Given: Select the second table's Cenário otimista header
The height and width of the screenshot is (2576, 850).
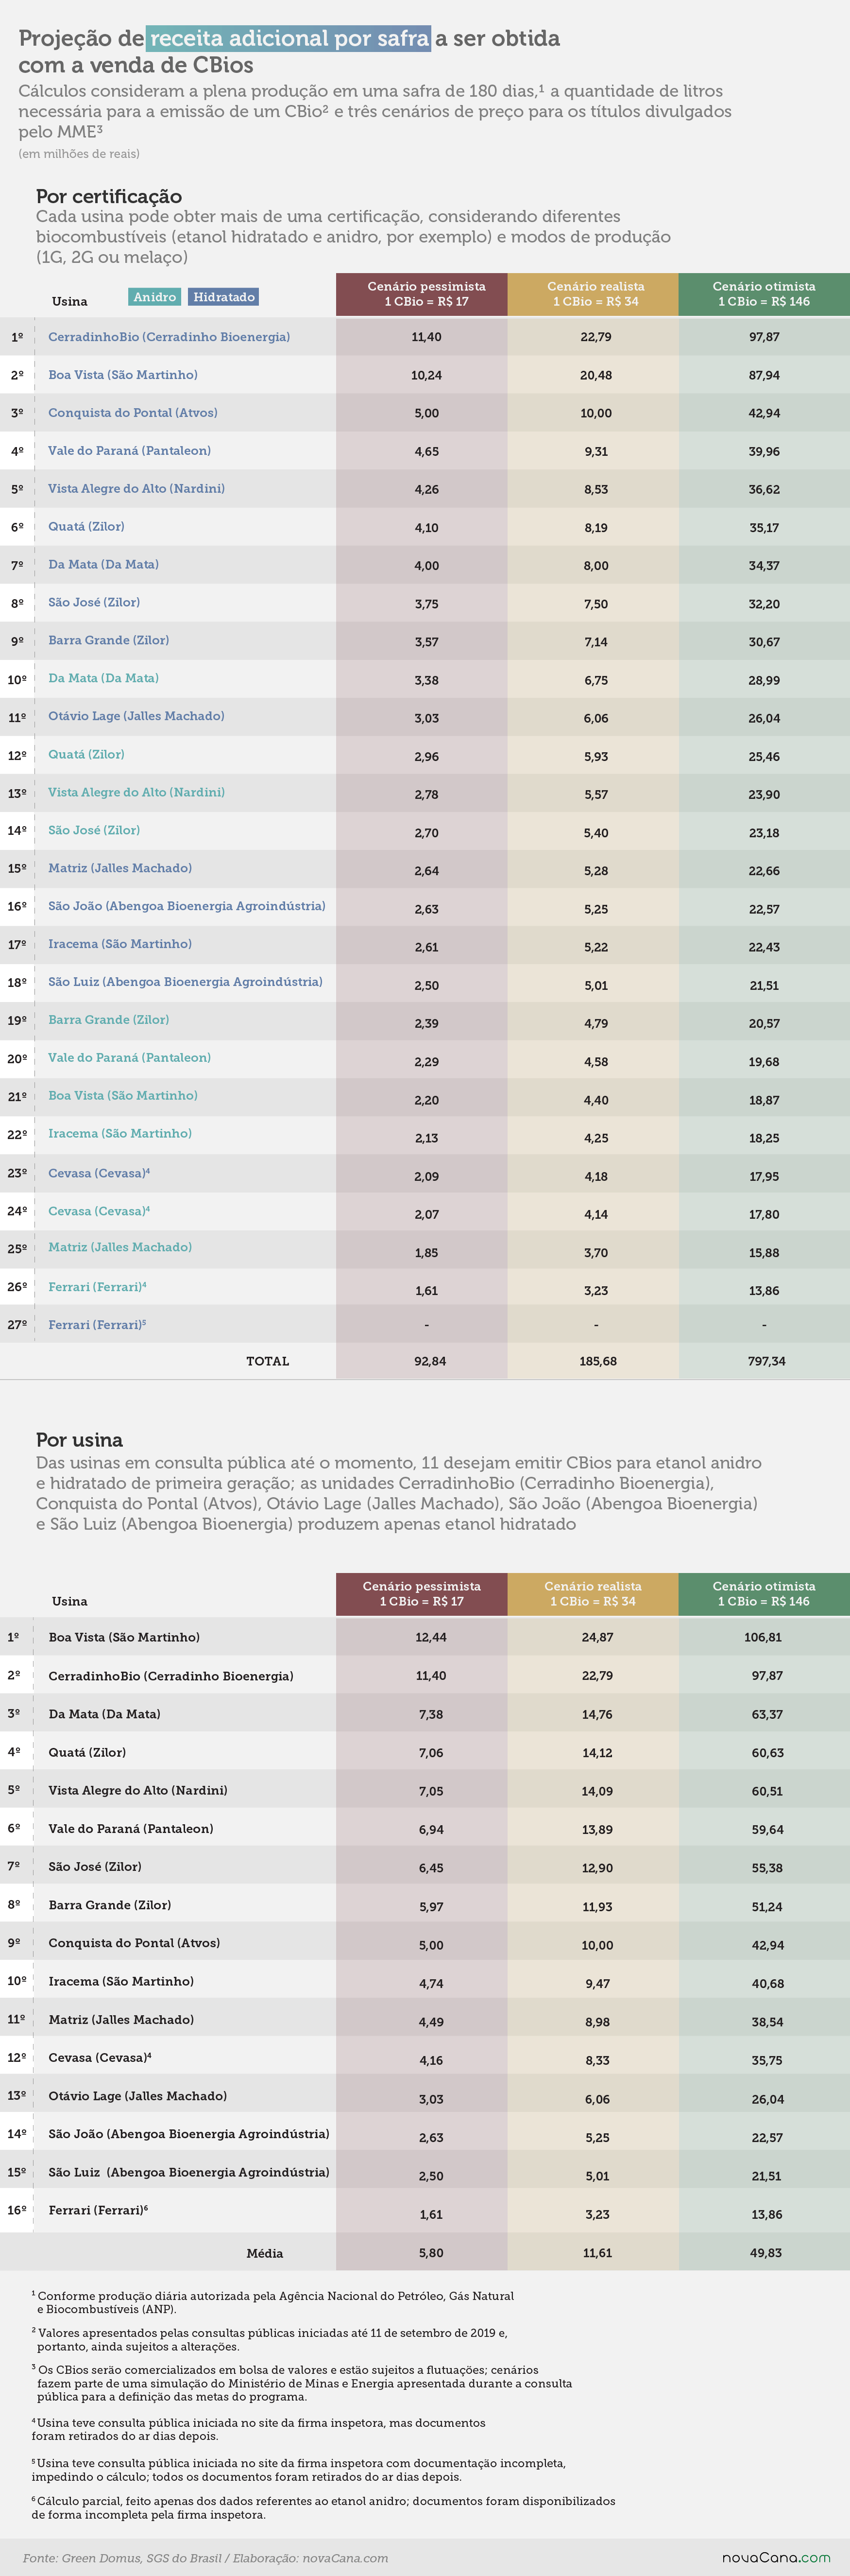Looking at the screenshot, I should click(x=764, y=1594).
